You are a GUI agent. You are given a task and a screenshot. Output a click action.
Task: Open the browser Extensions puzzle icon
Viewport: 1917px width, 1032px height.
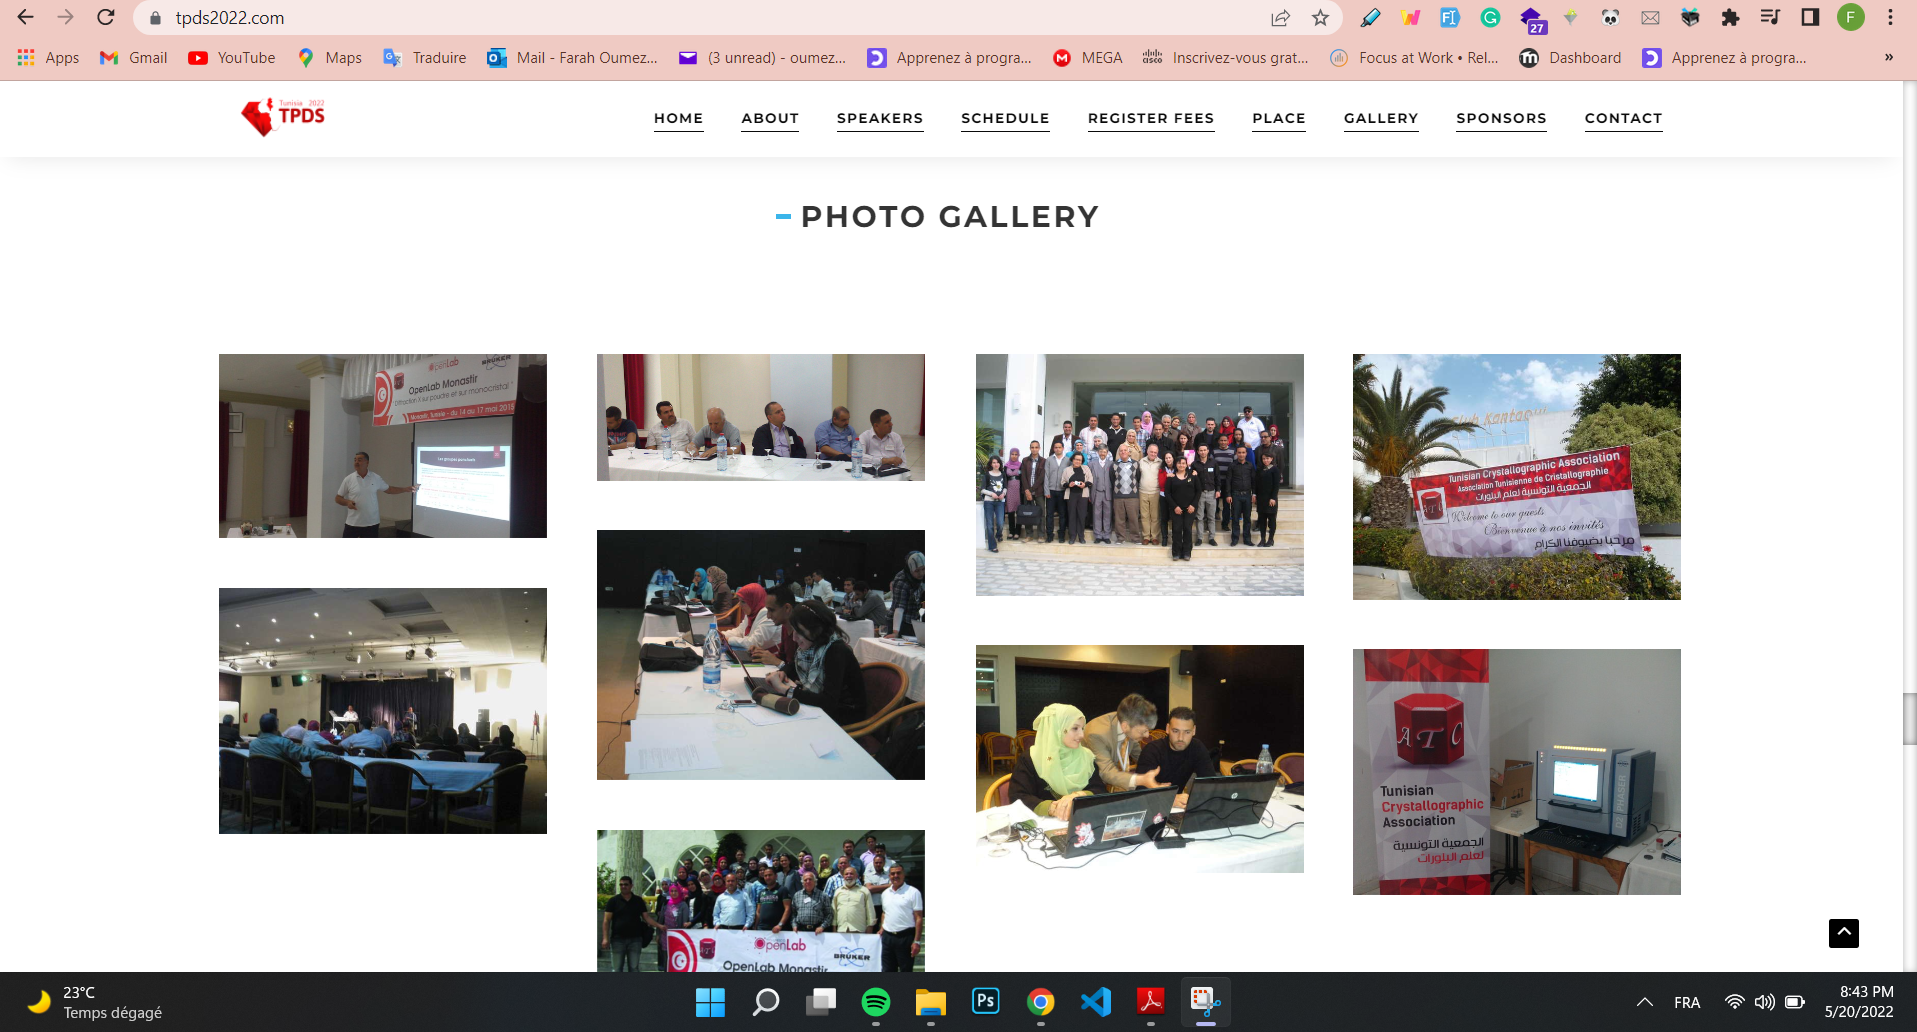[x=1730, y=17]
